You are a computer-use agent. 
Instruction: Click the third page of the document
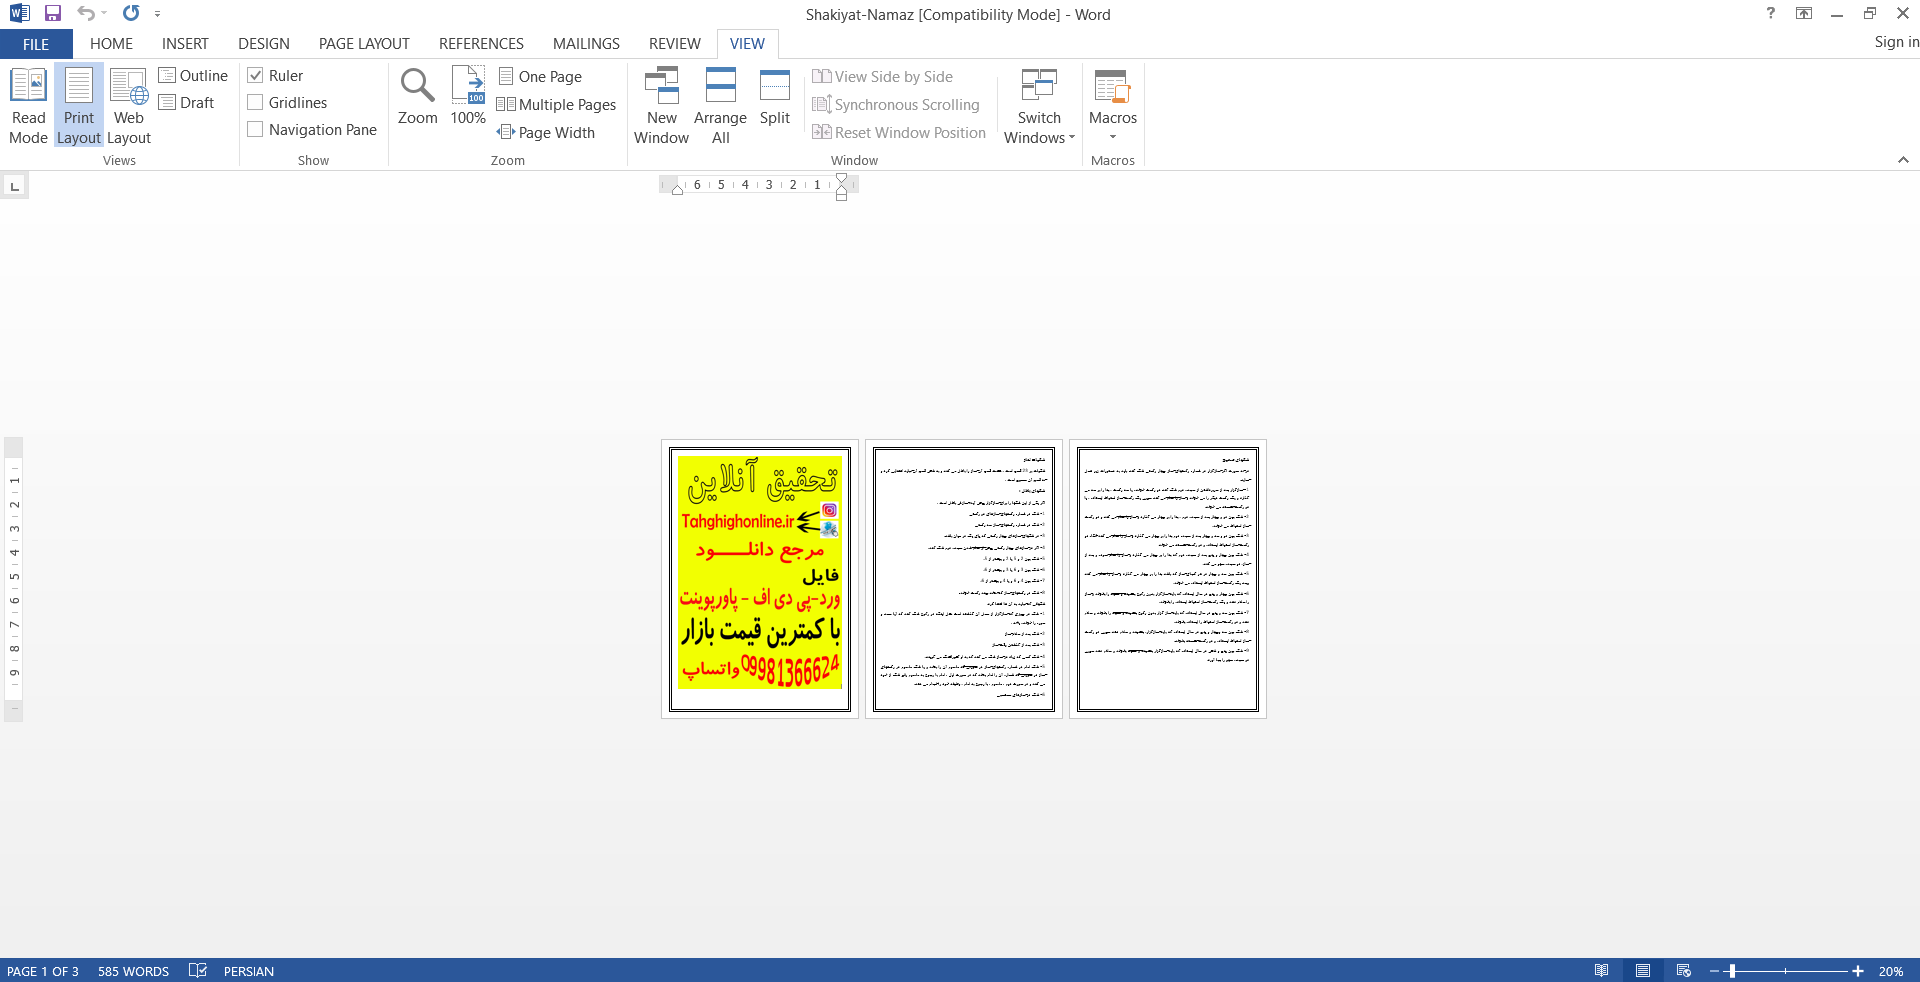(x=1168, y=579)
